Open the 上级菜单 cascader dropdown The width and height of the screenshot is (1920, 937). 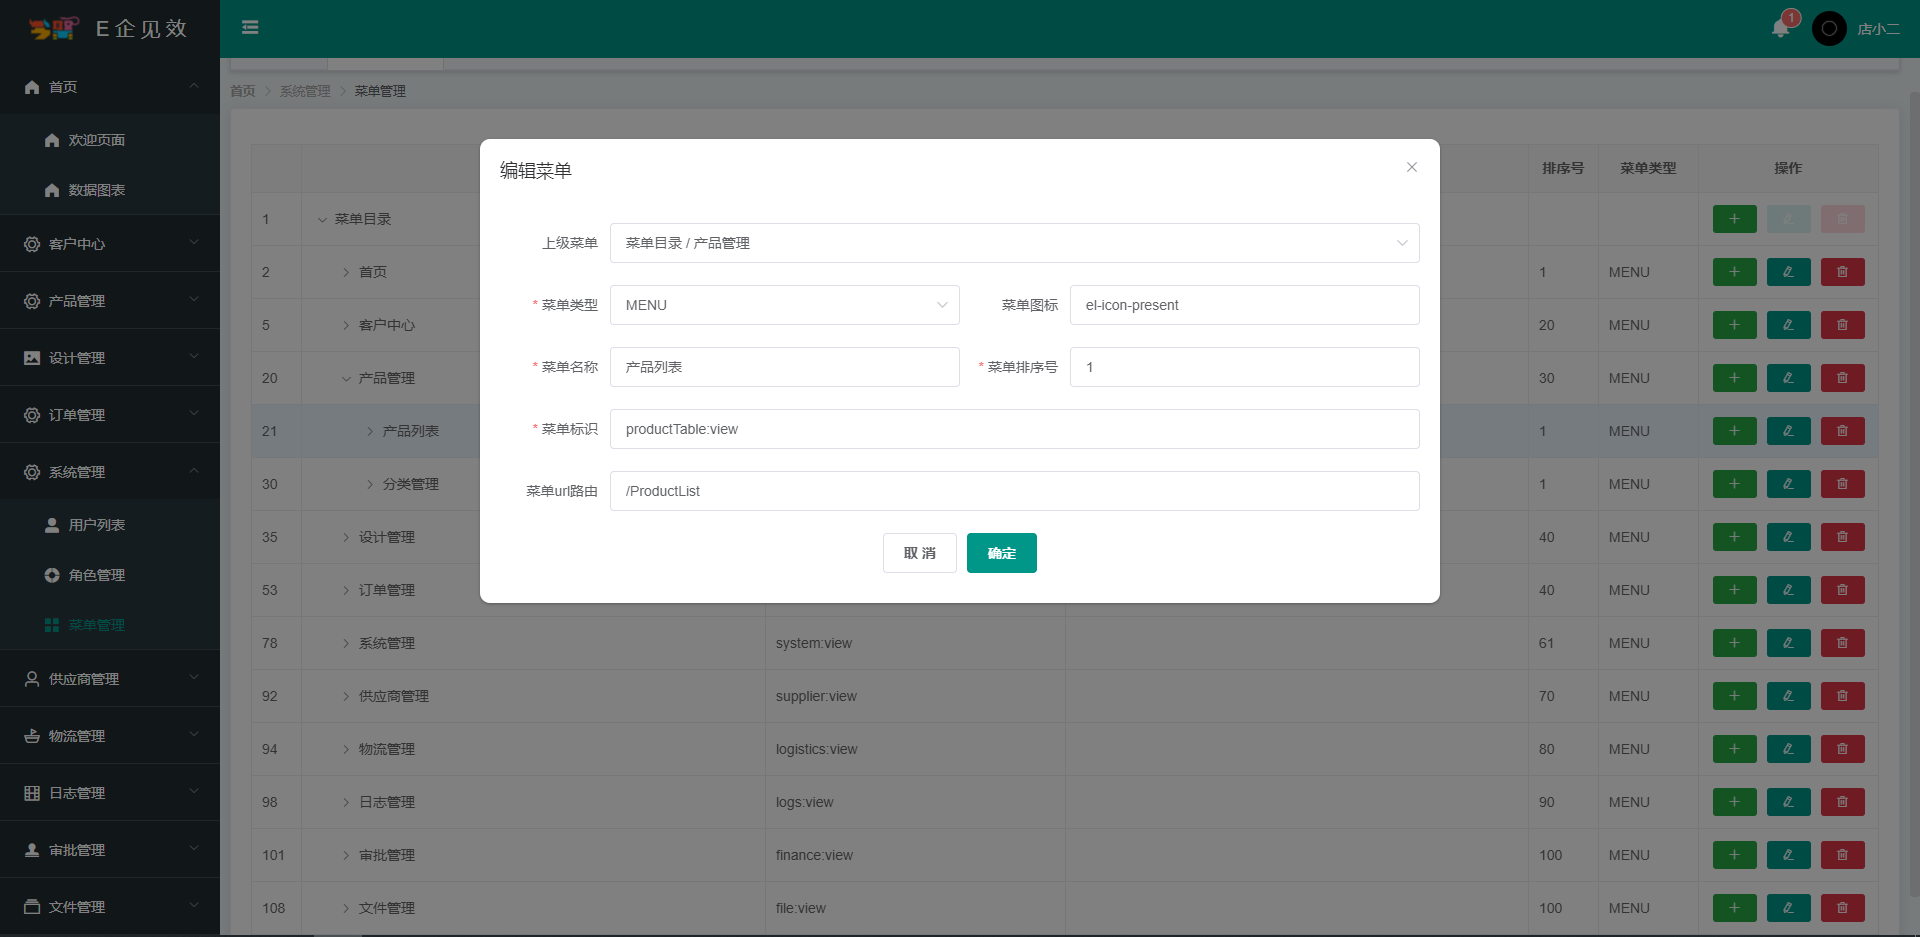1014,243
